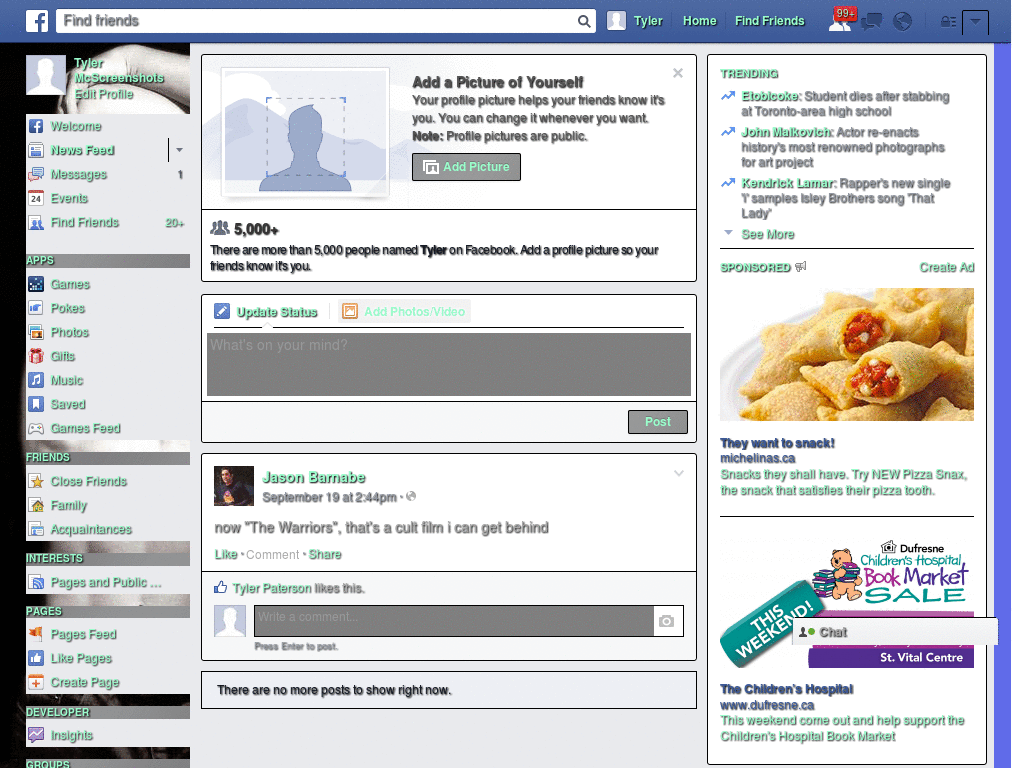Open the messages speech bubble icon in top bar
Screen dimensions: 1024x768
tap(872, 22)
